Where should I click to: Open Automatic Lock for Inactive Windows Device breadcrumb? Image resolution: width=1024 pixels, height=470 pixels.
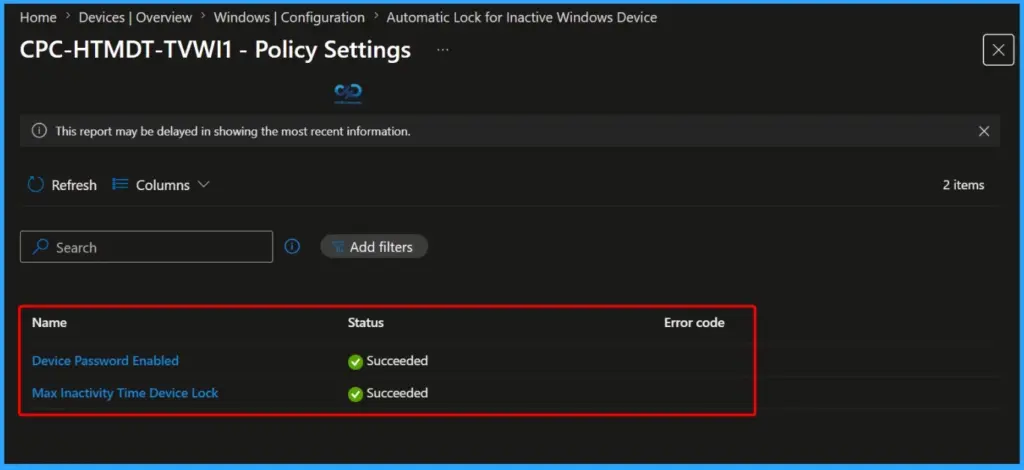pyautogui.click(x=522, y=18)
